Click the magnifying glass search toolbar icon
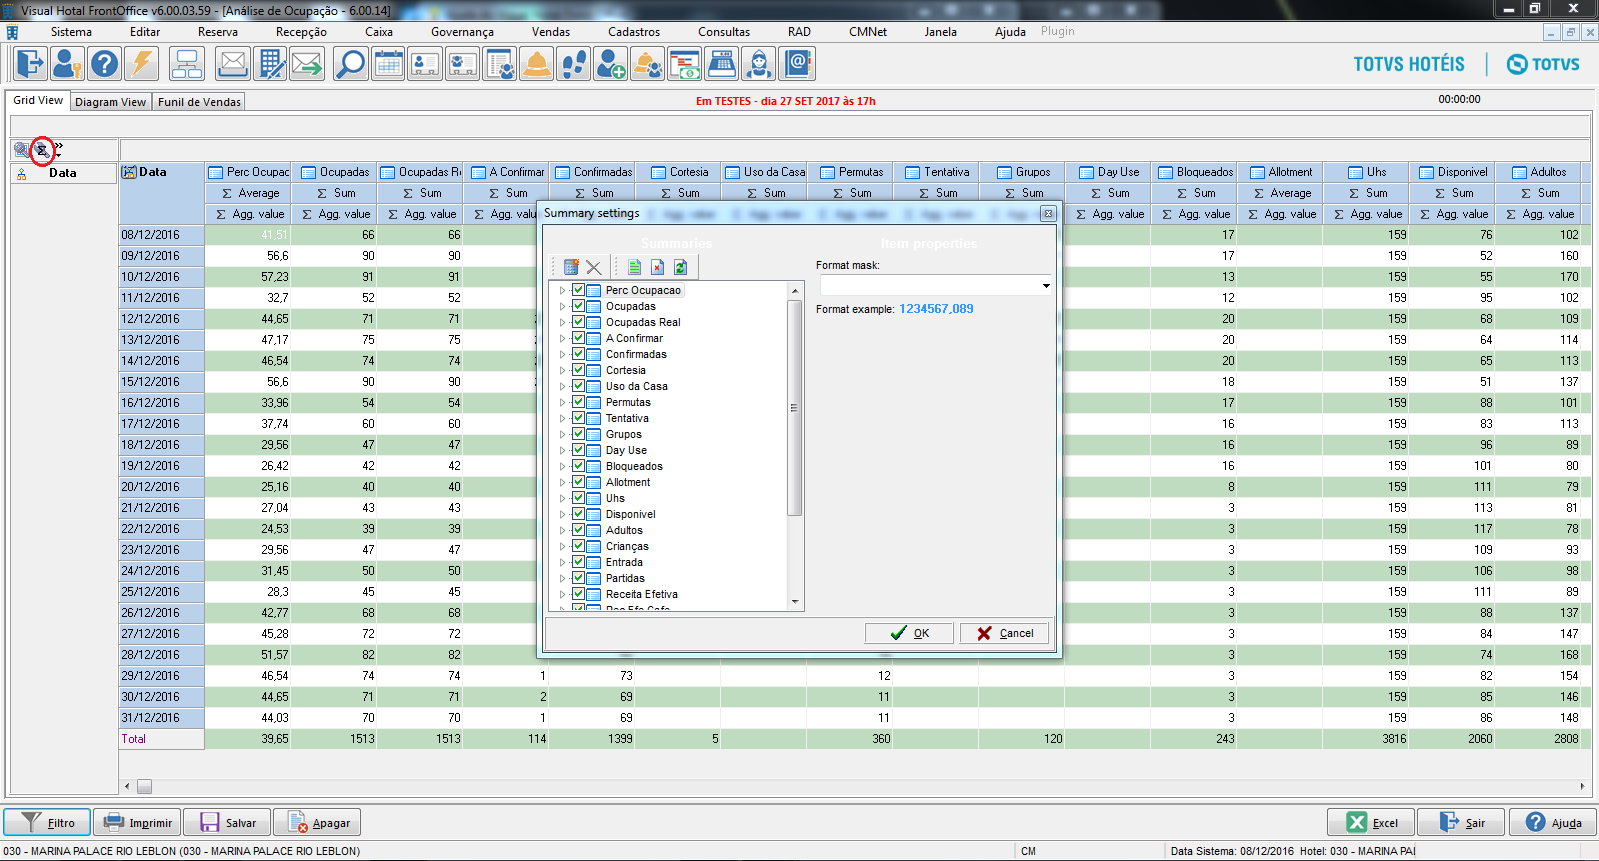Image resolution: width=1599 pixels, height=861 pixels. click(350, 64)
